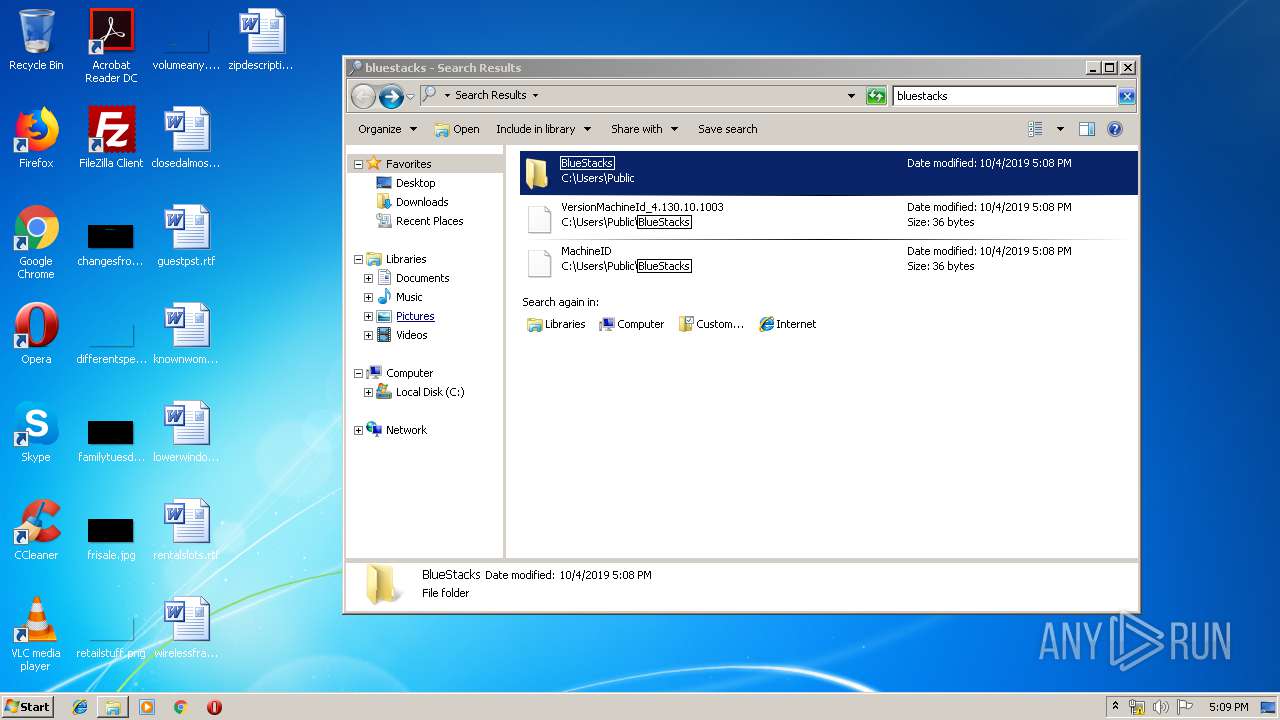Expand Local Disk (C:) node
This screenshot has width=1280, height=720.
tap(368, 392)
